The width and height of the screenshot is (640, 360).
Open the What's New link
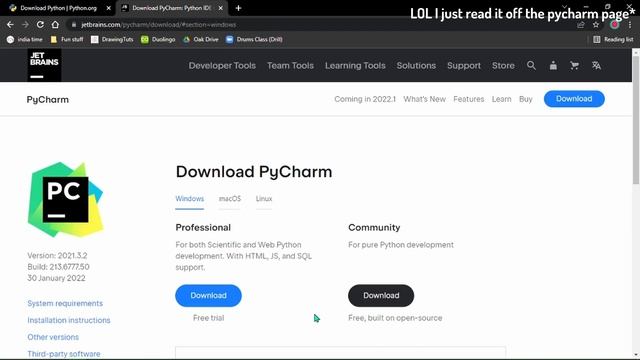pos(424,99)
